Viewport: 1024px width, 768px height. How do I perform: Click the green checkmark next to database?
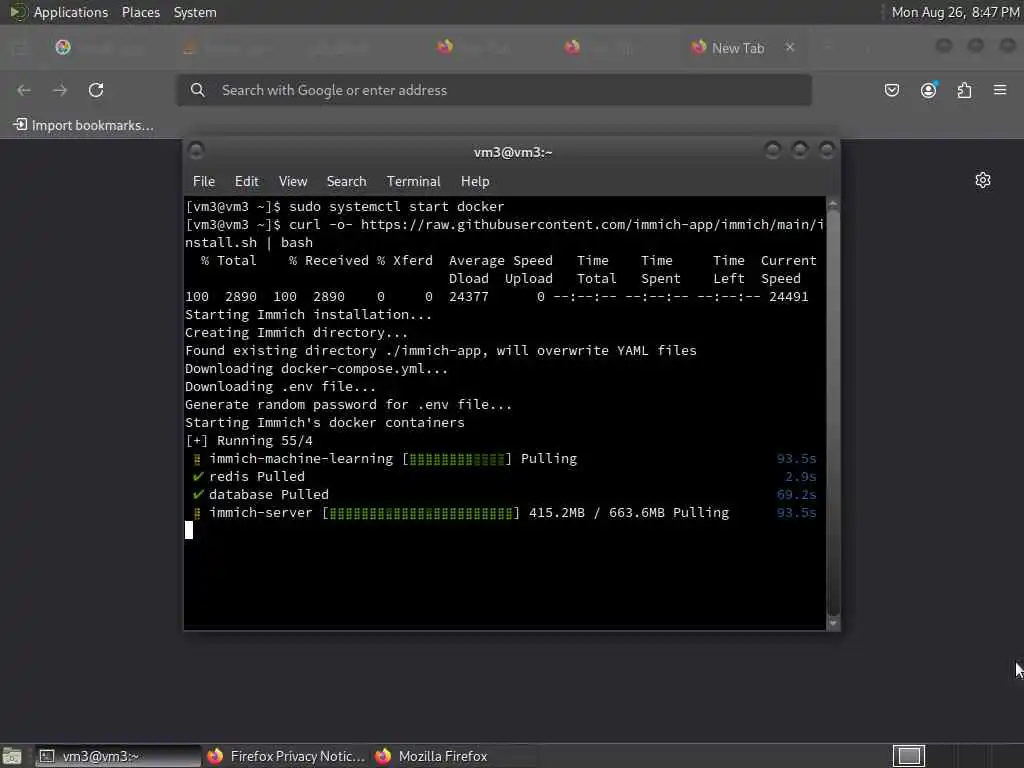point(198,494)
